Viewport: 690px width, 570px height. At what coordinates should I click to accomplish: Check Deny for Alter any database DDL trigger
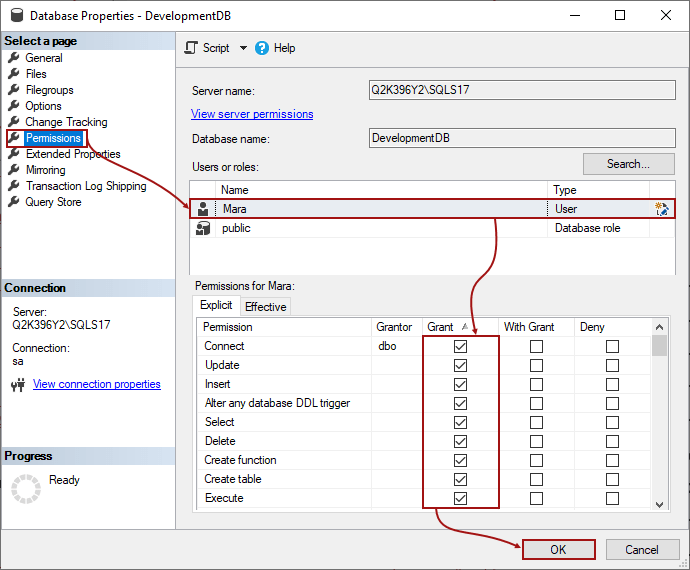(x=612, y=403)
